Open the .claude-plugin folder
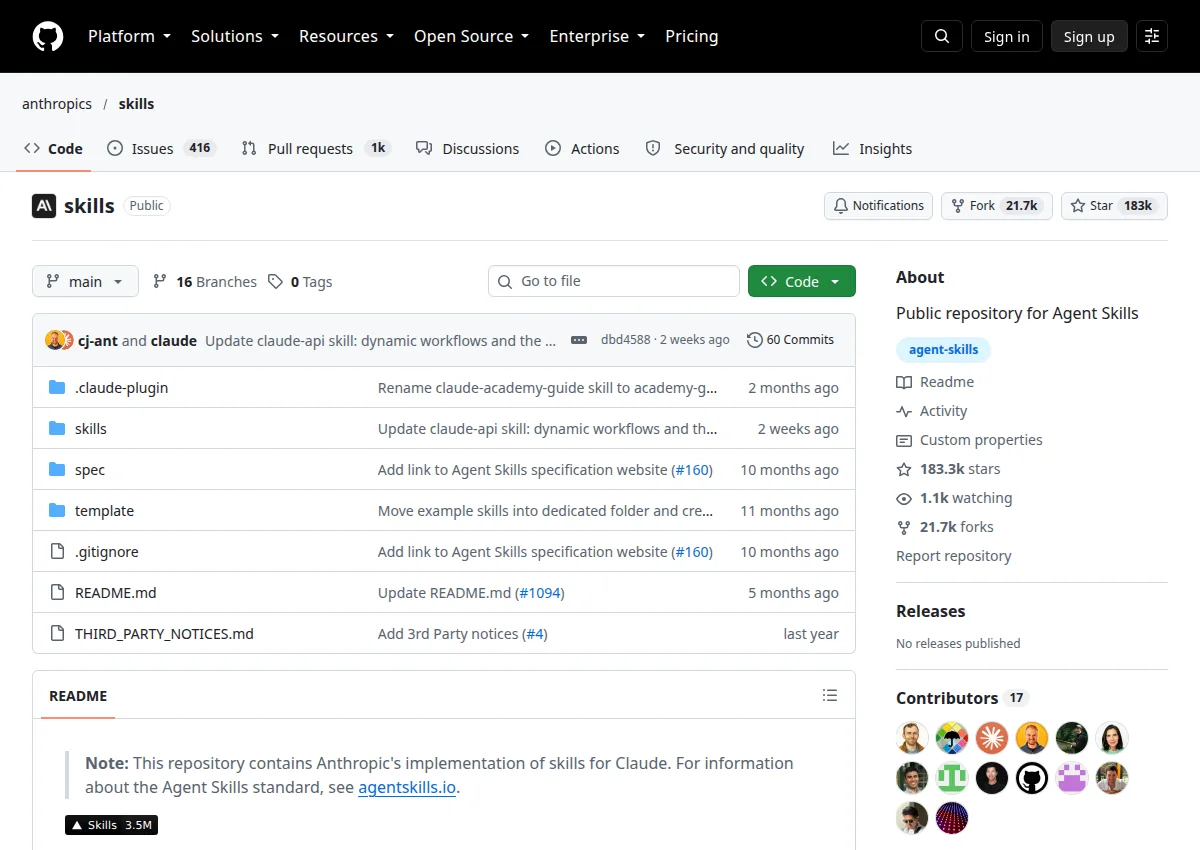Screen dimensions: 1200x850 (121, 388)
